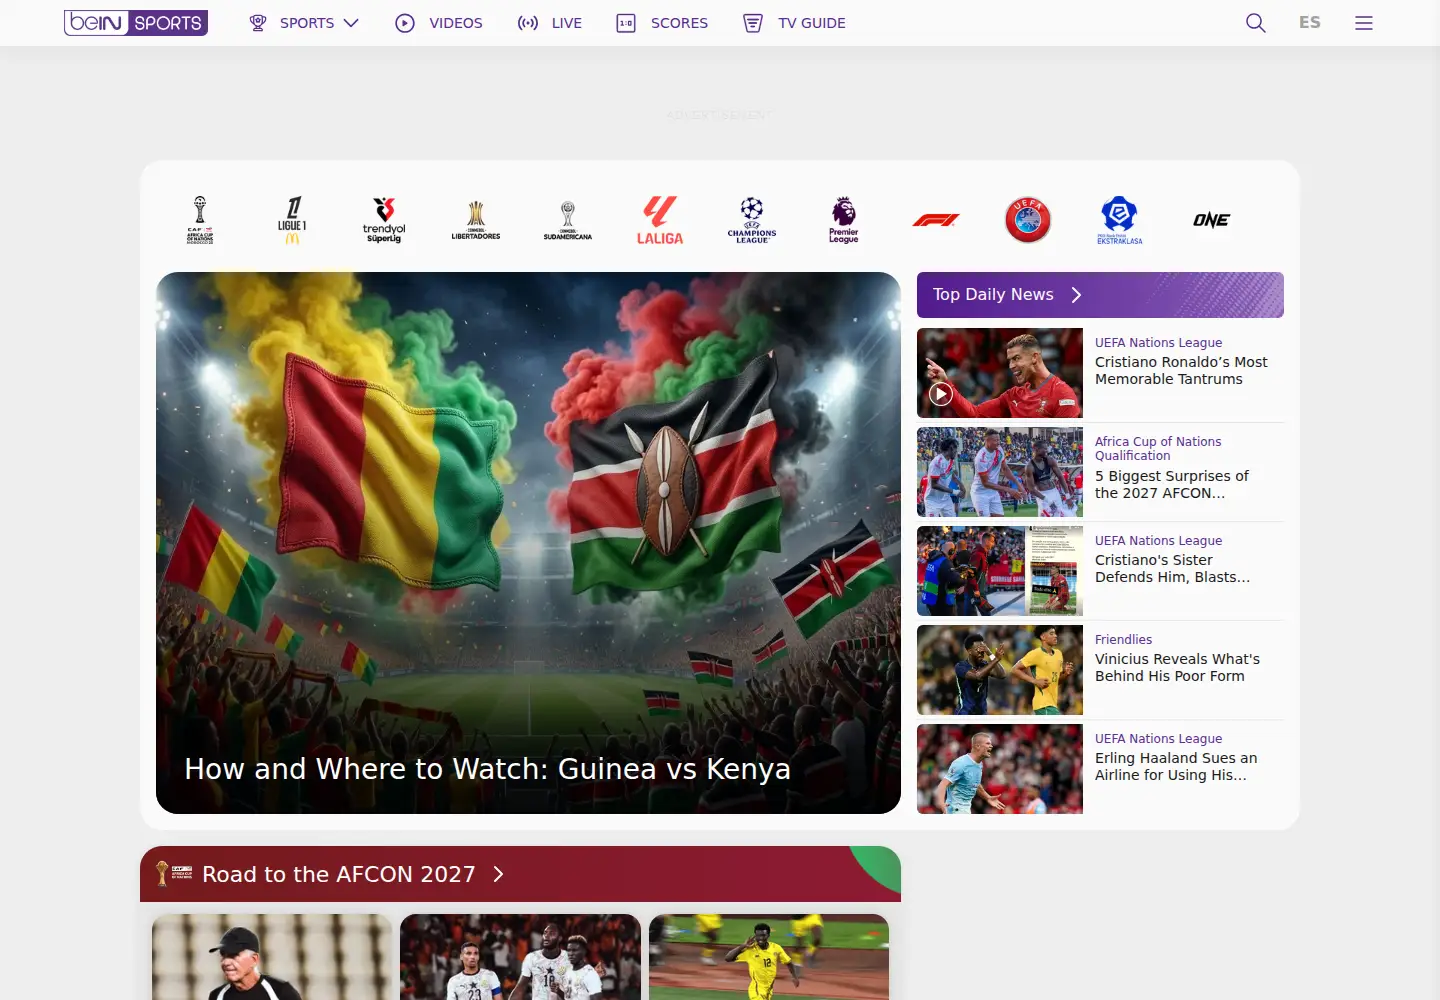Screen dimensions: 1440x1000
Task: Open the hamburger menu icon
Action: coord(1364,23)
